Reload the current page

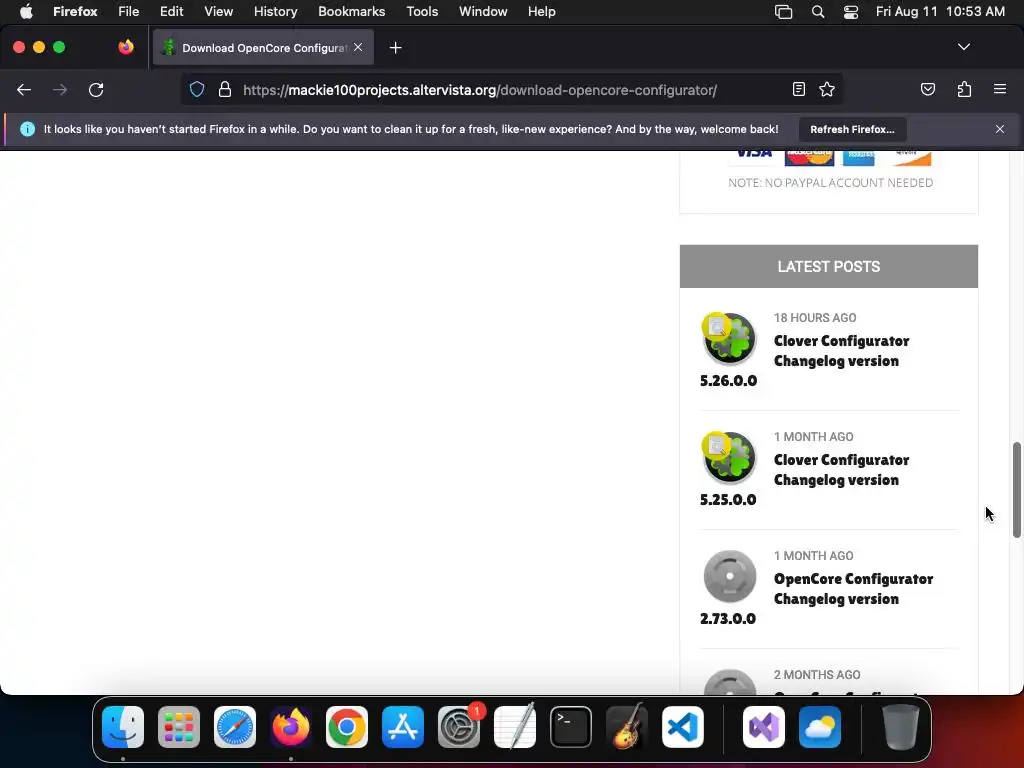96,90
